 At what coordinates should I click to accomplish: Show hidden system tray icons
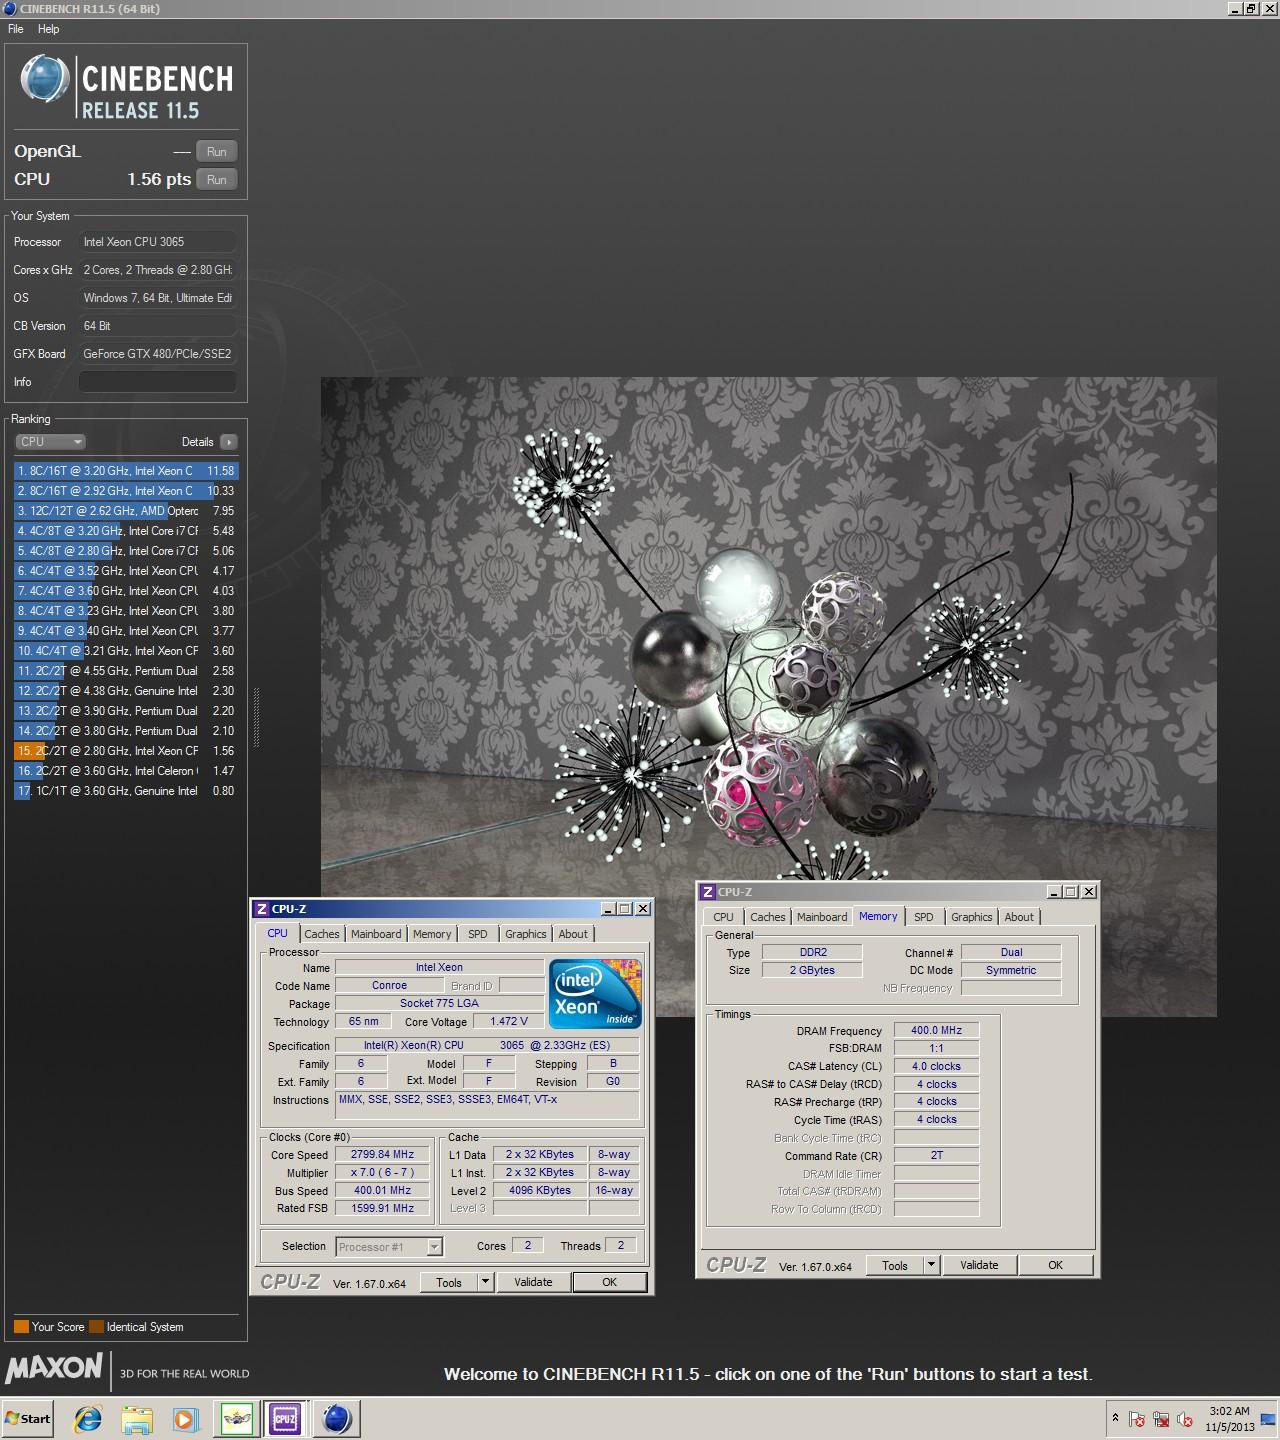pos(1115,1418)
